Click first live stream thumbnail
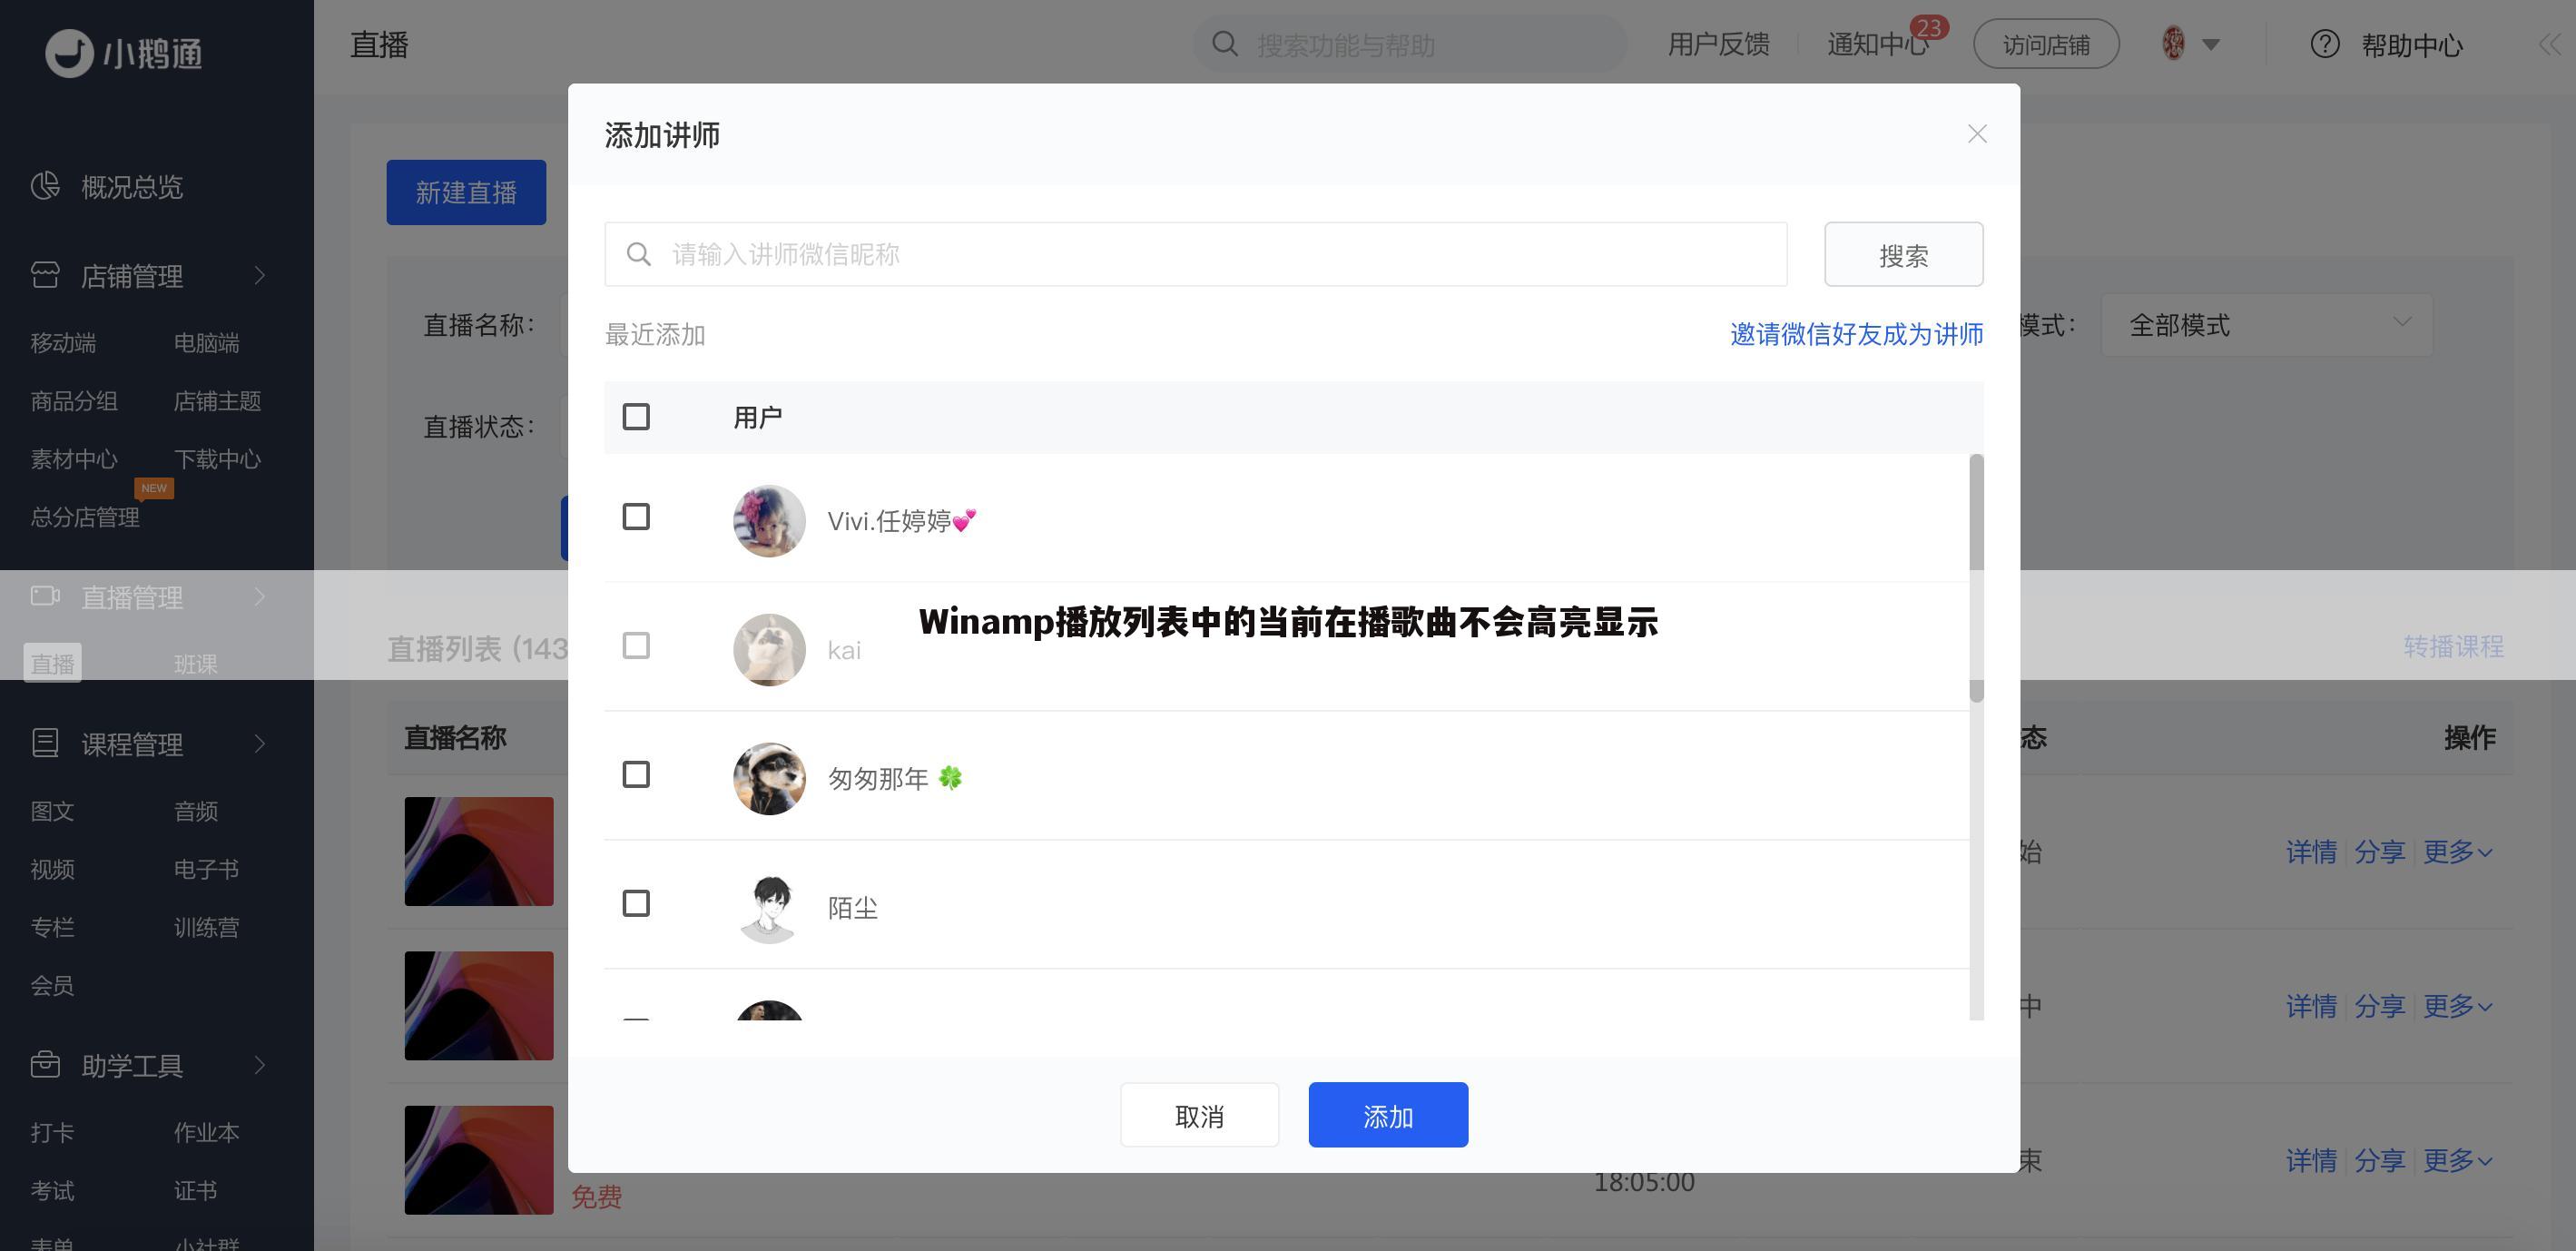Viewport: 2576px width, 1251px height. [478, 851]
